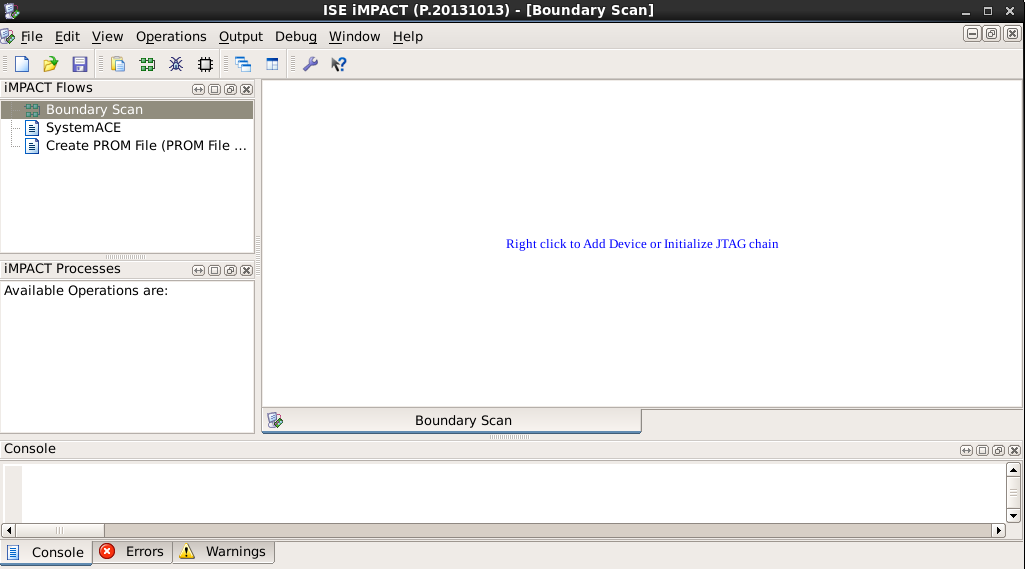Click the cascade windows toolbar icon
This screenshot has height=569, width=1025.
(243, 64)
